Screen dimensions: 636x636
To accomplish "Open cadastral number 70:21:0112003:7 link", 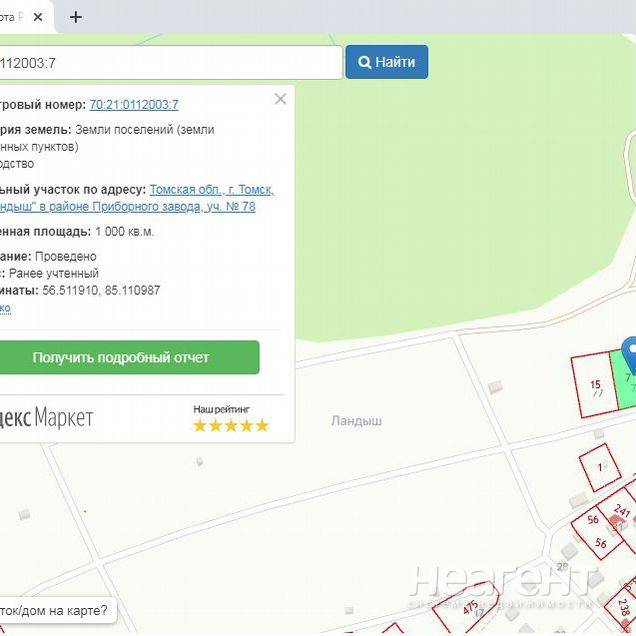I will [x=134, y=104].
